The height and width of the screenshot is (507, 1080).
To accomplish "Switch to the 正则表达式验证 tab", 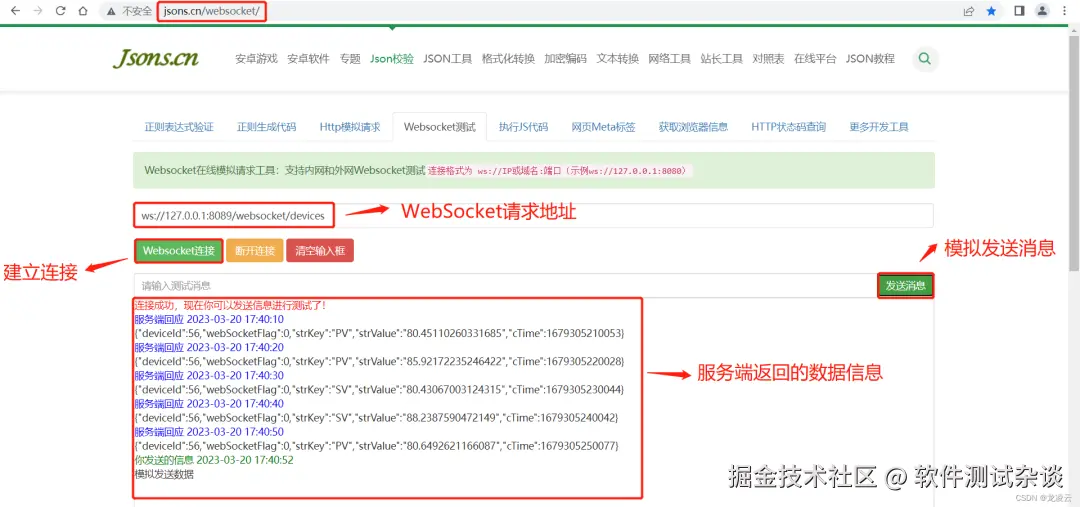I will [179, 127].
